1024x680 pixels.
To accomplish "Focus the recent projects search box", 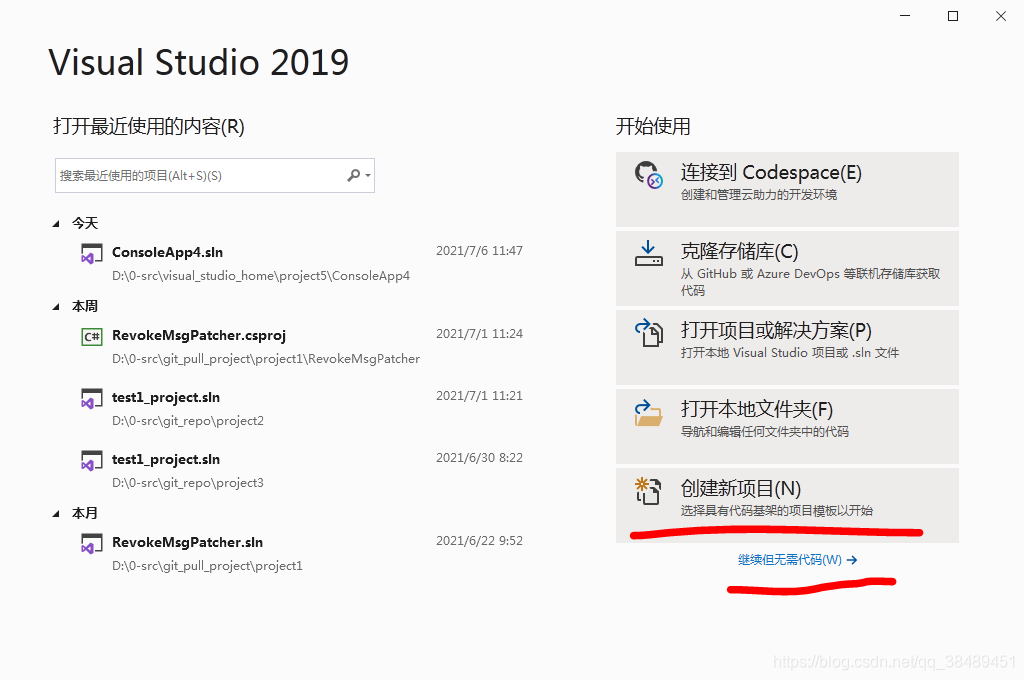I will click(214, 175).
